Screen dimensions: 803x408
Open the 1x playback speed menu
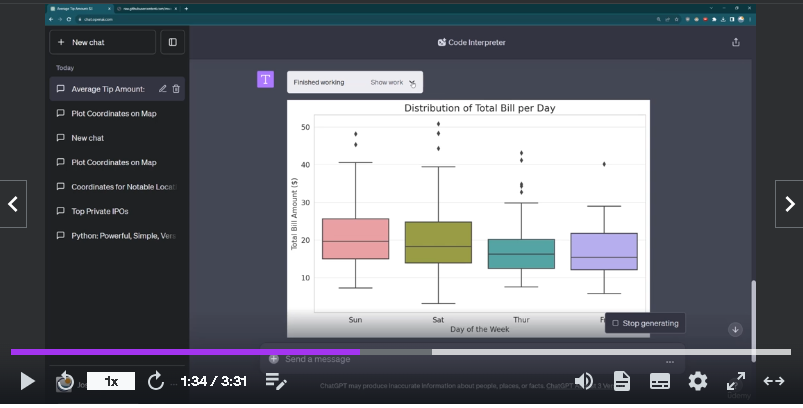[111, 381]
